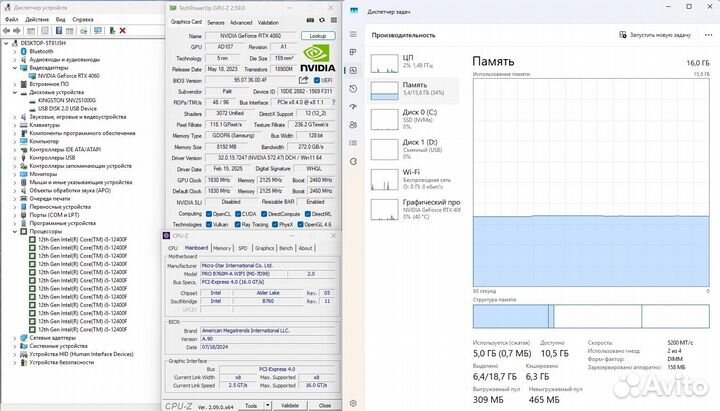Toggle the Vulkan checkbox
The image size is (720, 411).
(209, 225)
